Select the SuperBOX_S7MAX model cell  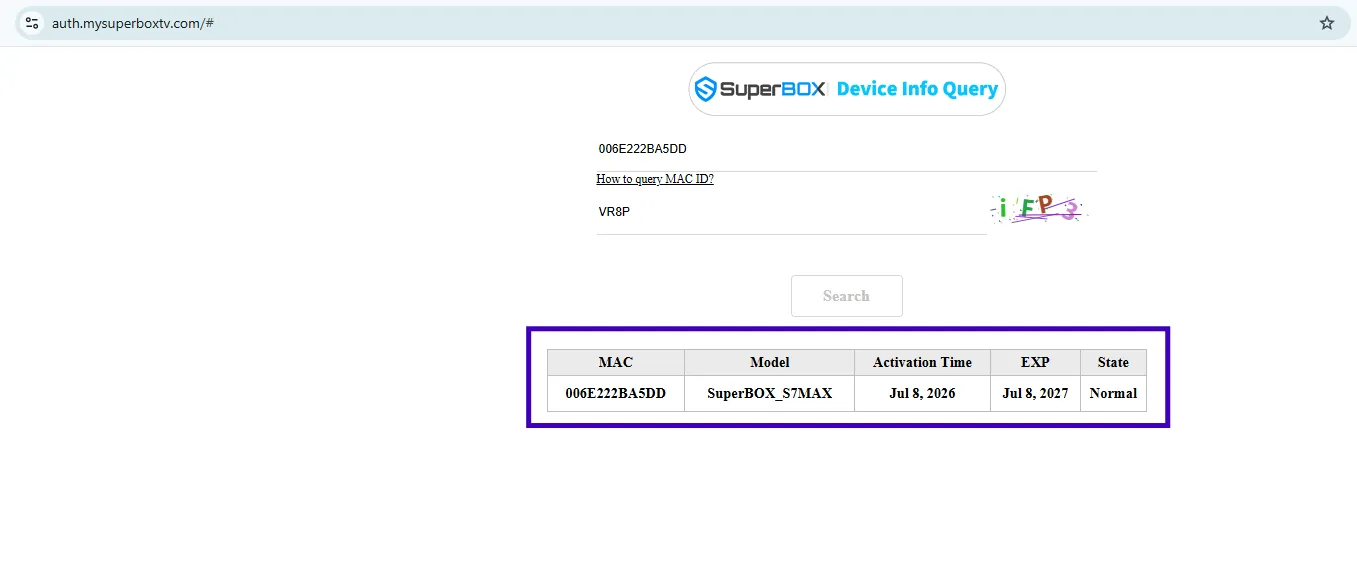click(770, 393)
